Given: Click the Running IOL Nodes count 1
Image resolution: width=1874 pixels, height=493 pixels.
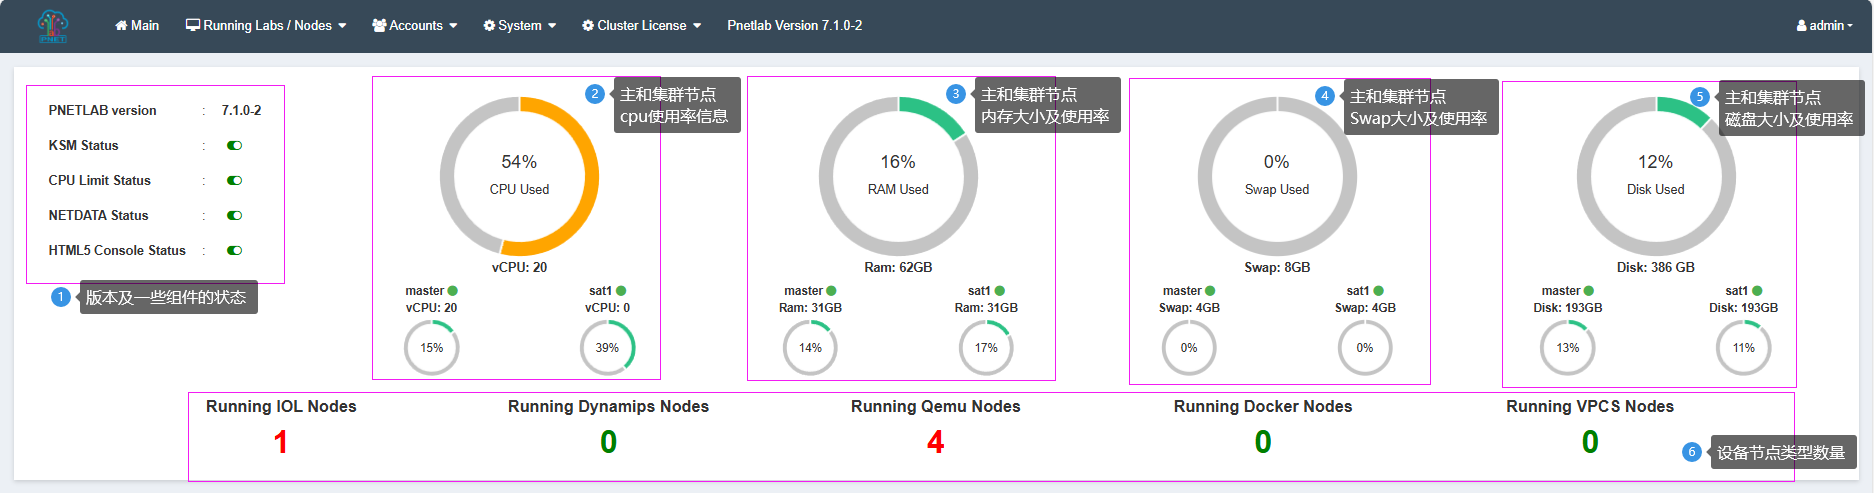Looking at the screenshot, I should point(281,442).
